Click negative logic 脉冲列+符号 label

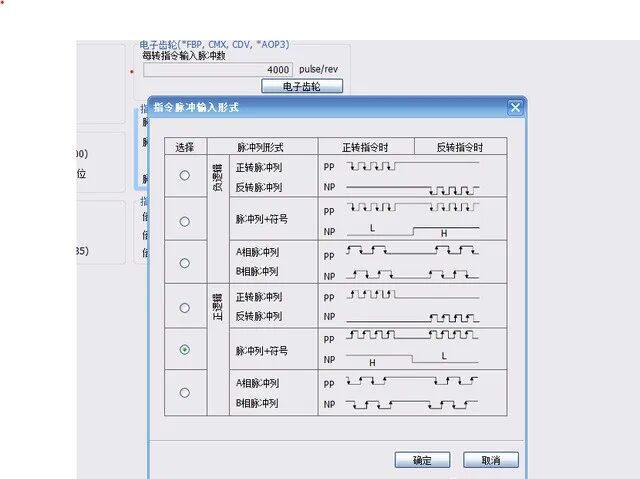[262, 219]
